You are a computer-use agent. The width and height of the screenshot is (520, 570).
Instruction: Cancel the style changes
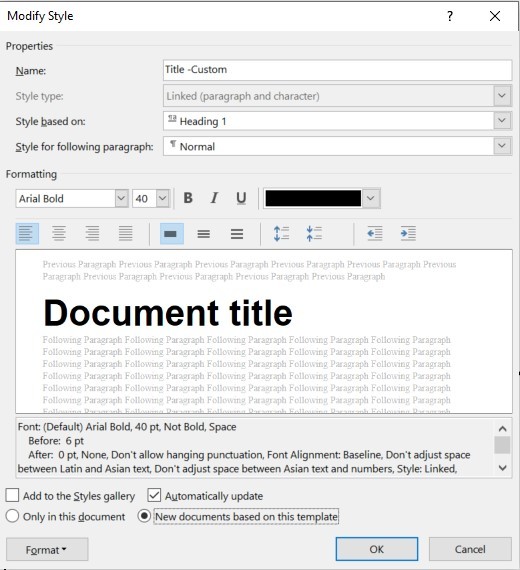[470, 549]
